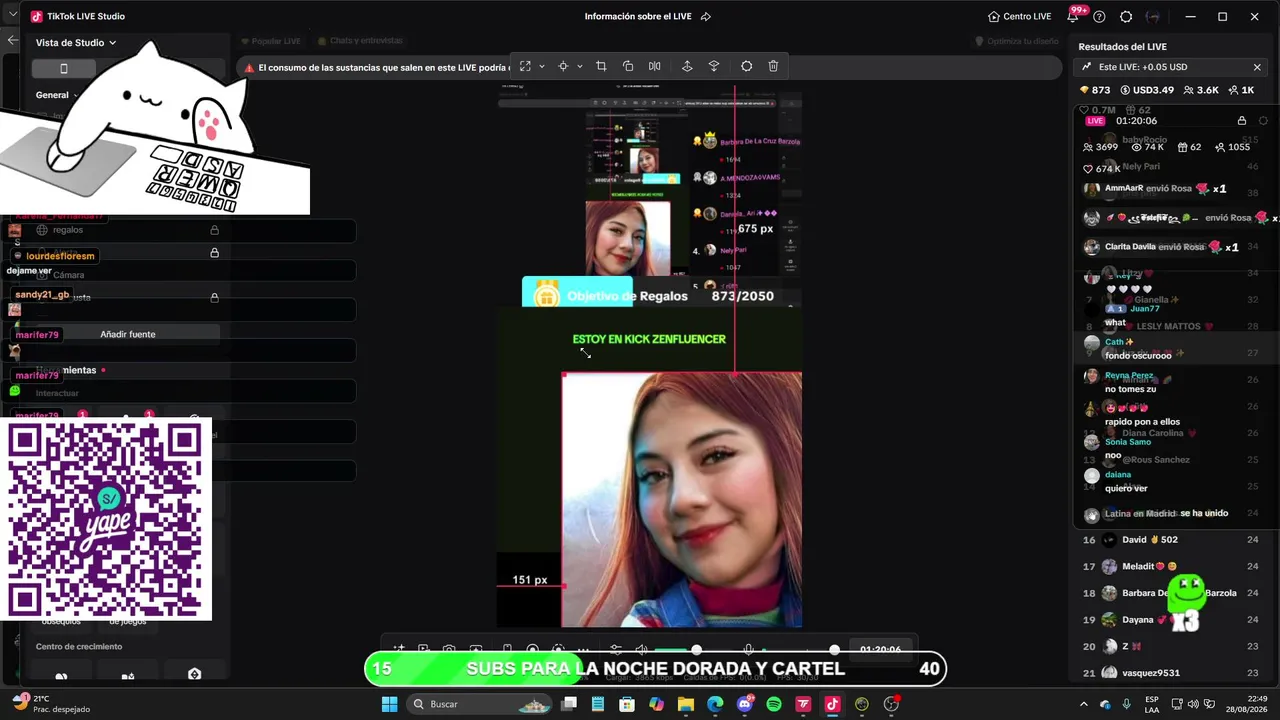Switch to the Popular LIVE tab

[271, 41]
